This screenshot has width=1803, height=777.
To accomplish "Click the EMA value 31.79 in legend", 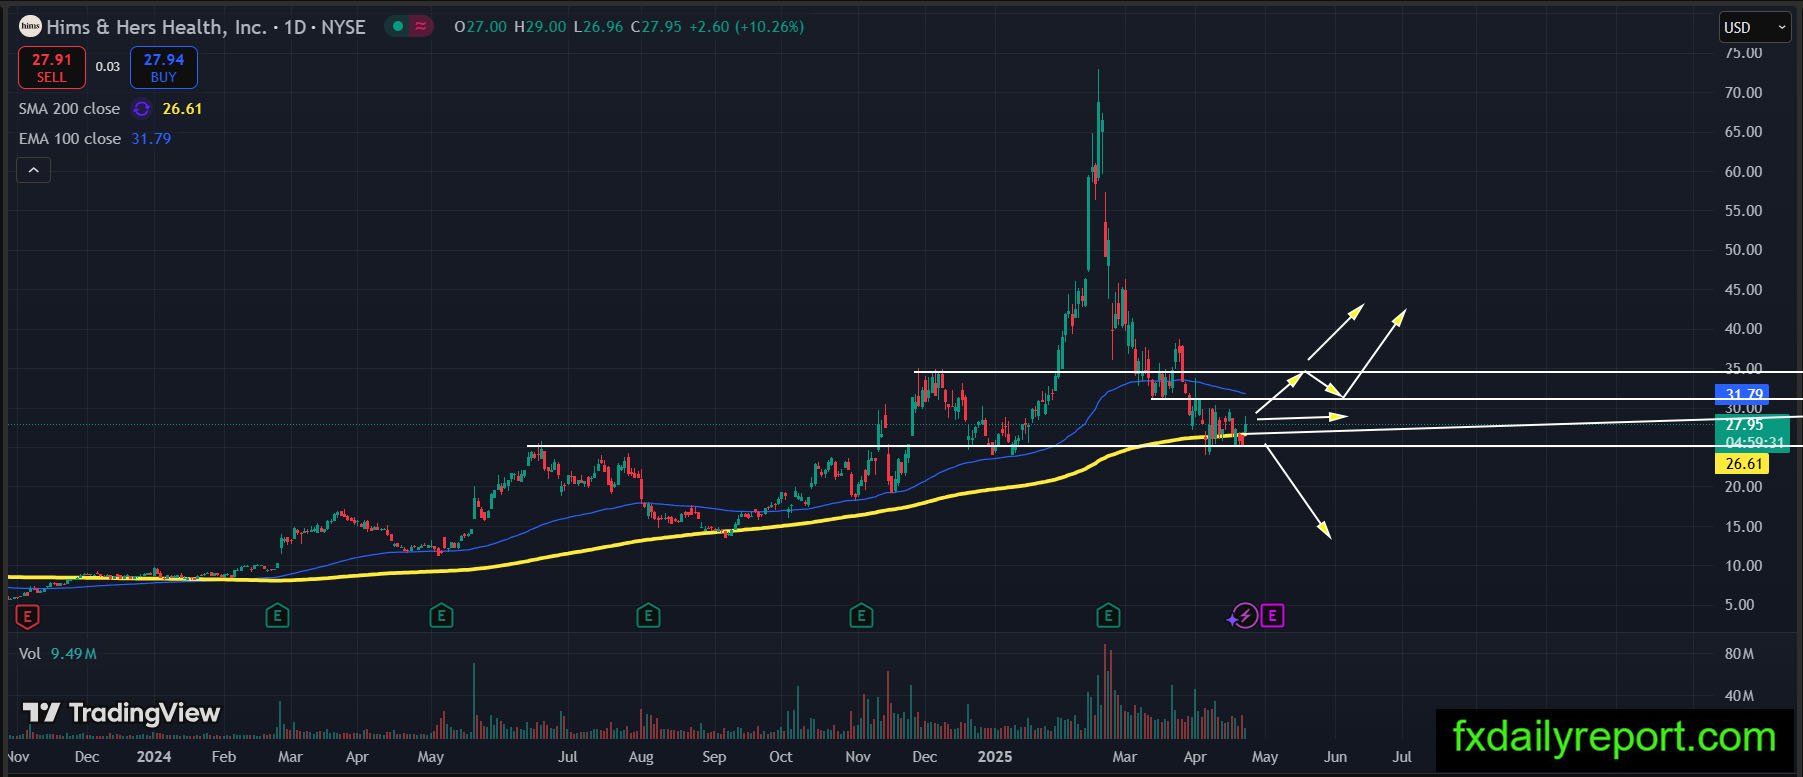I will pyautogui.click(x=151, y=139).
